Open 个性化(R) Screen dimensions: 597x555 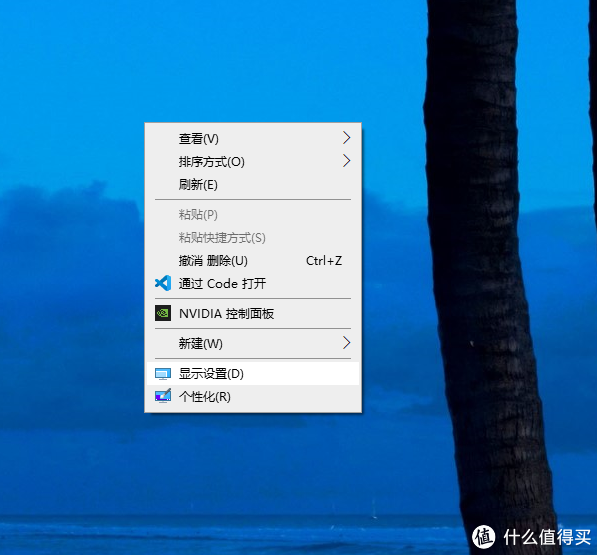tap(253, 397)
